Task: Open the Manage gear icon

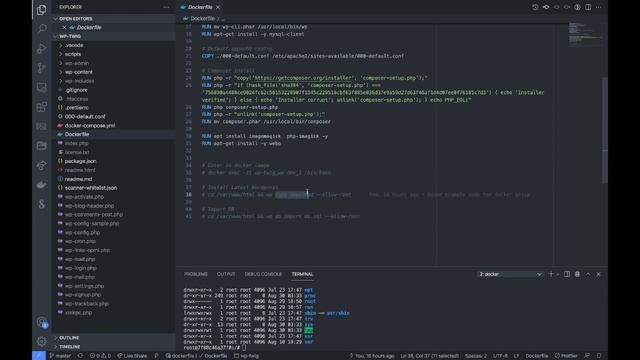Action: point(42,341)
